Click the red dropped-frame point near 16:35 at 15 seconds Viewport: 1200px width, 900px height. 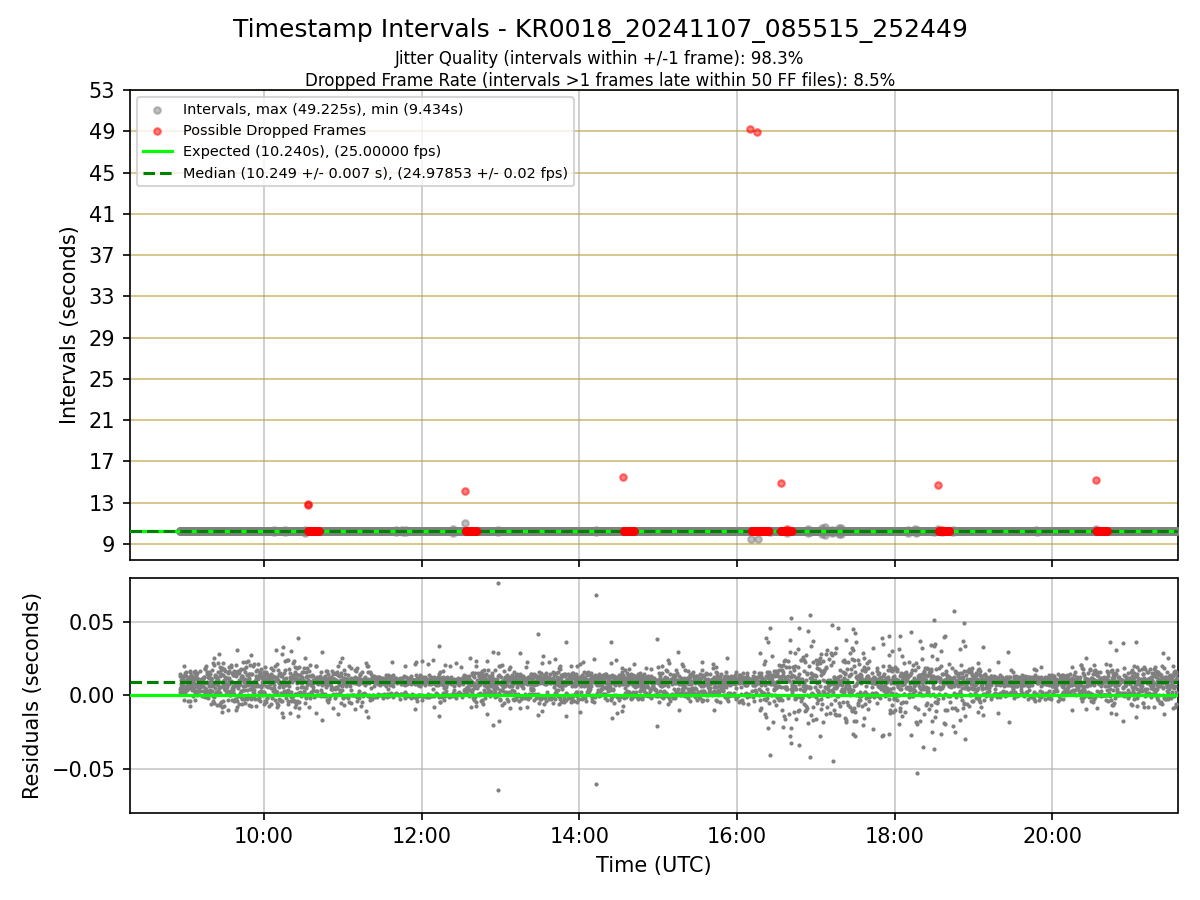(x=781, y=483)
